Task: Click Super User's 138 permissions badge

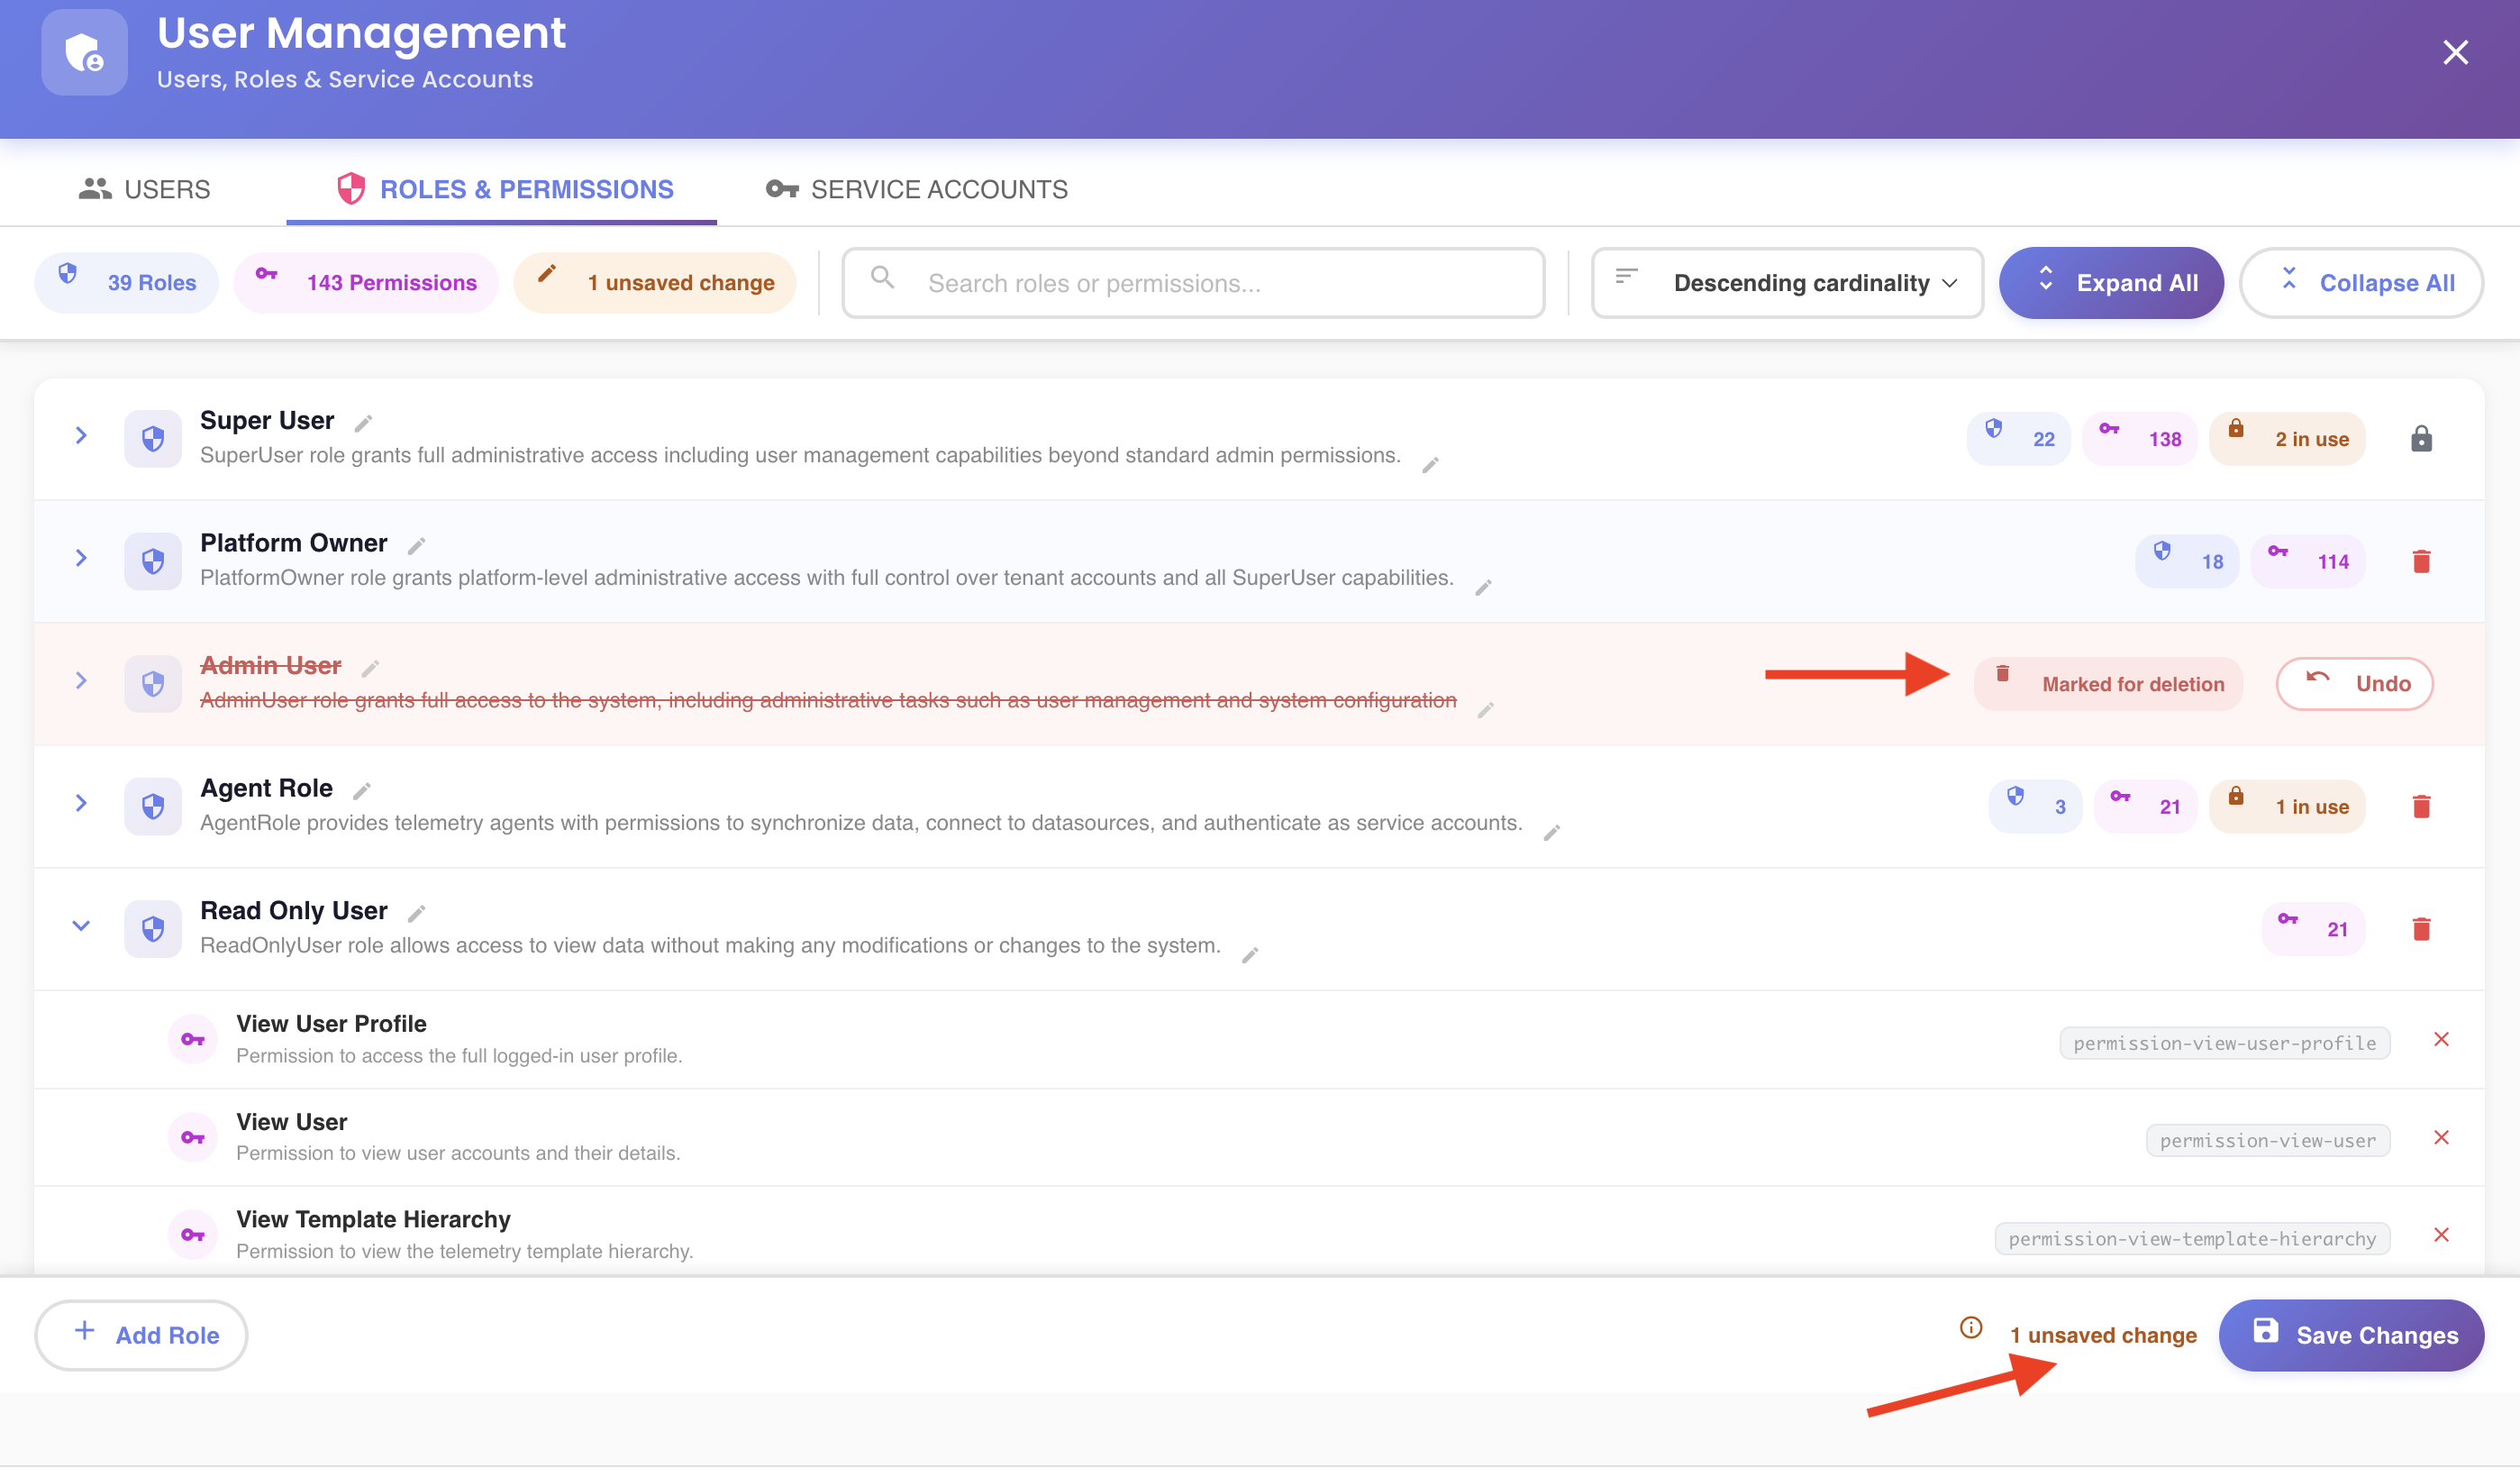Action: pyautogui.click(x=2140, y=439)
